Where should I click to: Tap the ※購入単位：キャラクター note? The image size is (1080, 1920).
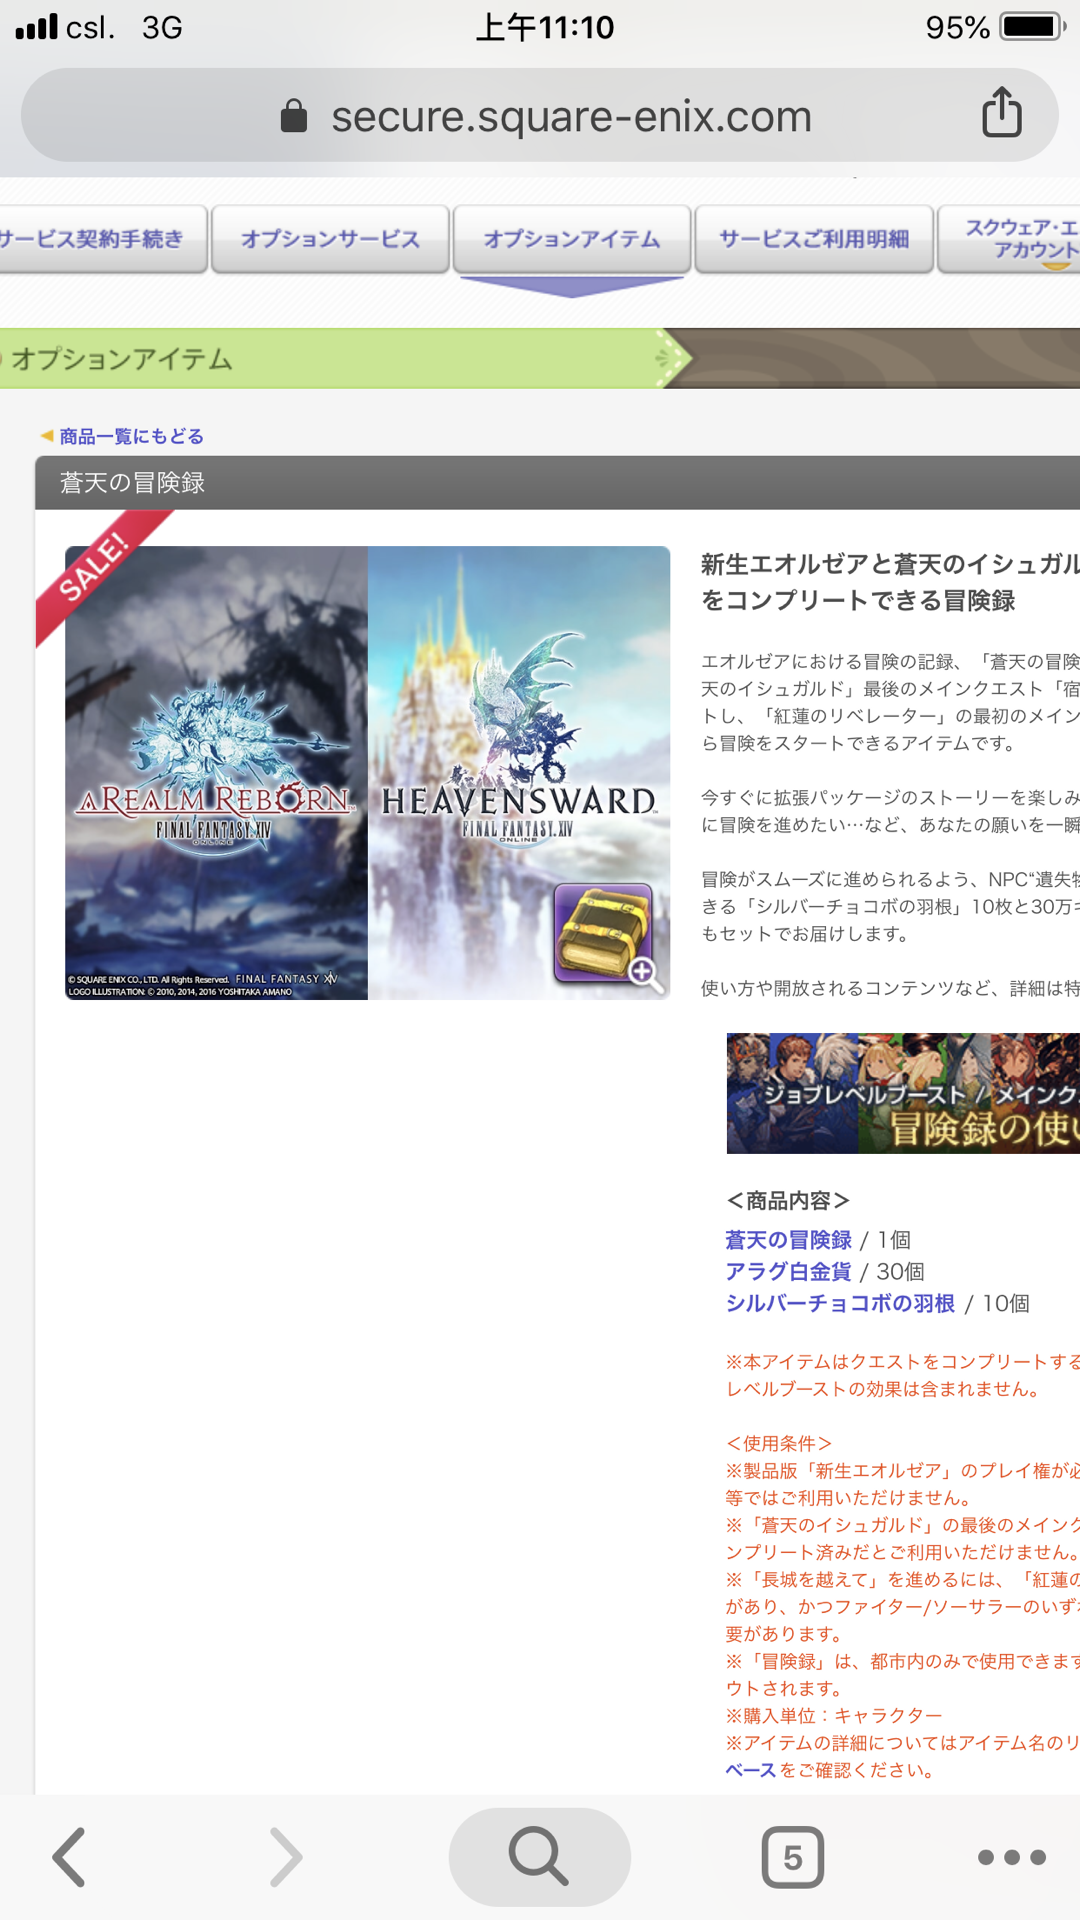(x=833, y=1716)
